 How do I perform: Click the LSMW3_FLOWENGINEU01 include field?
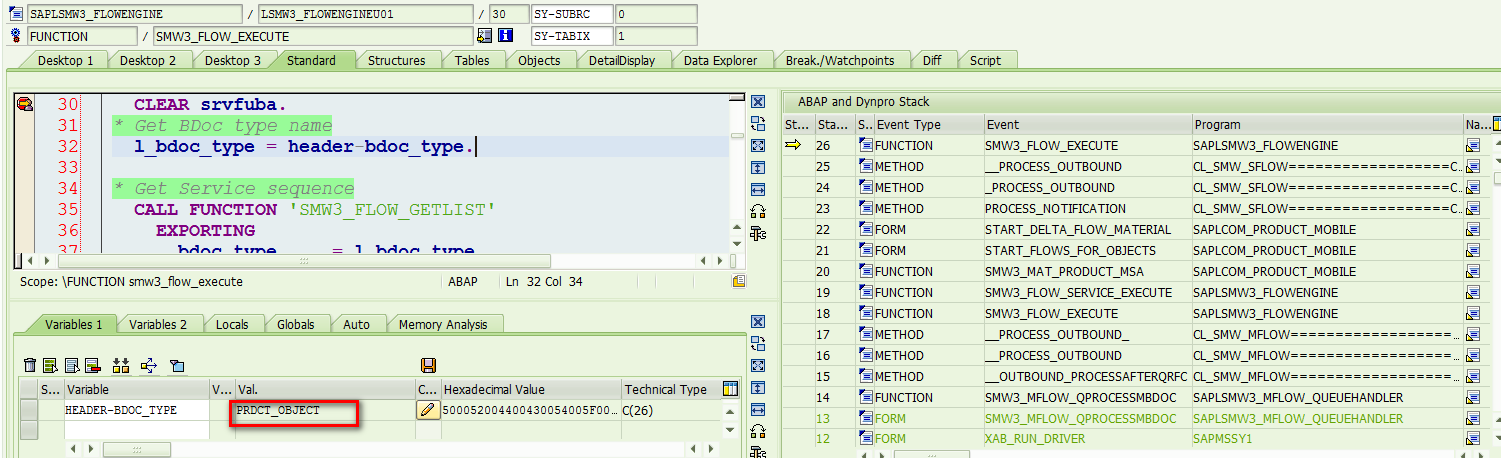364,14
